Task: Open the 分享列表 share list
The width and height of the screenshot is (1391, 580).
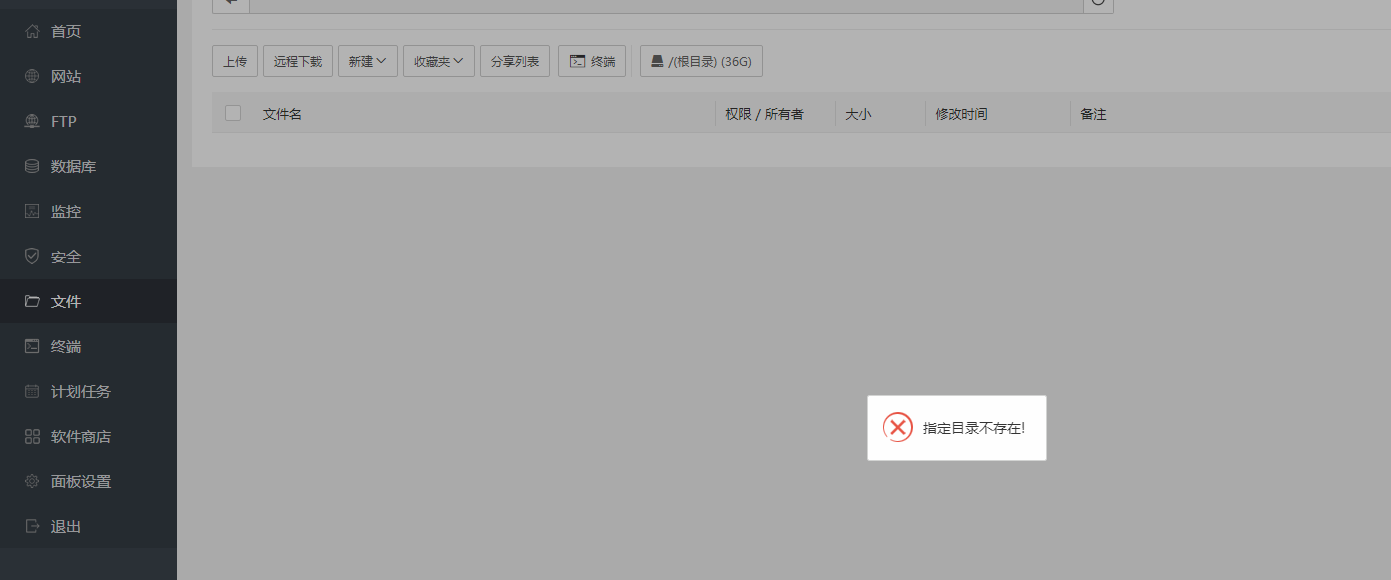Action: [515, 61]
